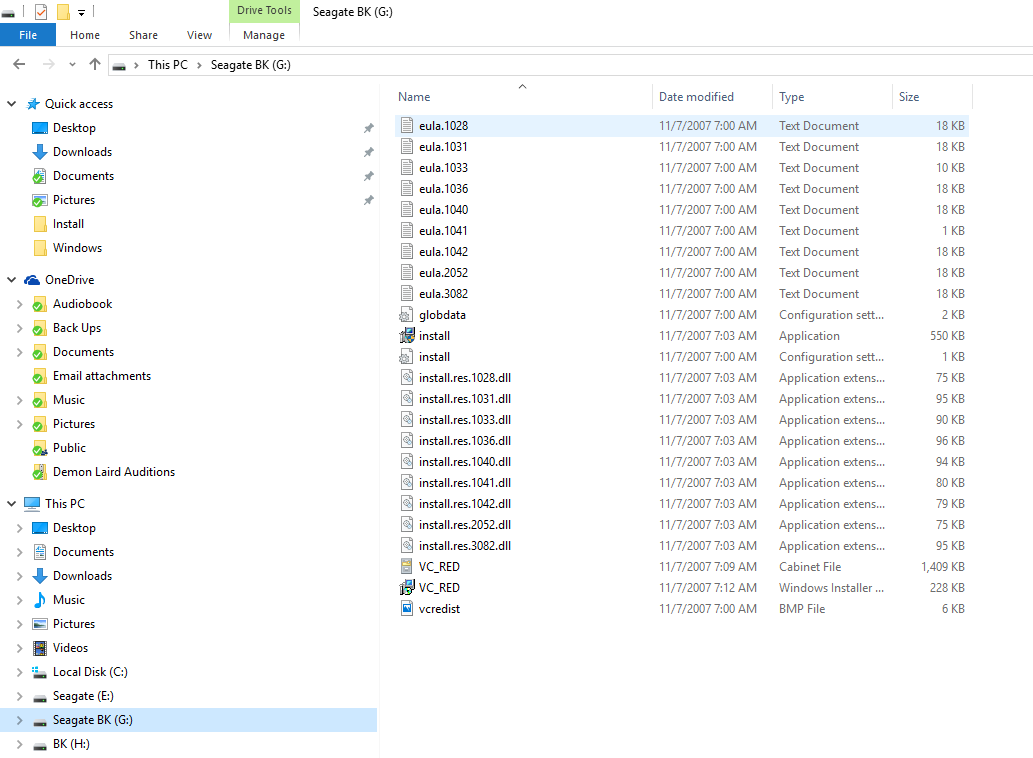Select the eula.1033 file
The image size is (1033, 758).
443,168
